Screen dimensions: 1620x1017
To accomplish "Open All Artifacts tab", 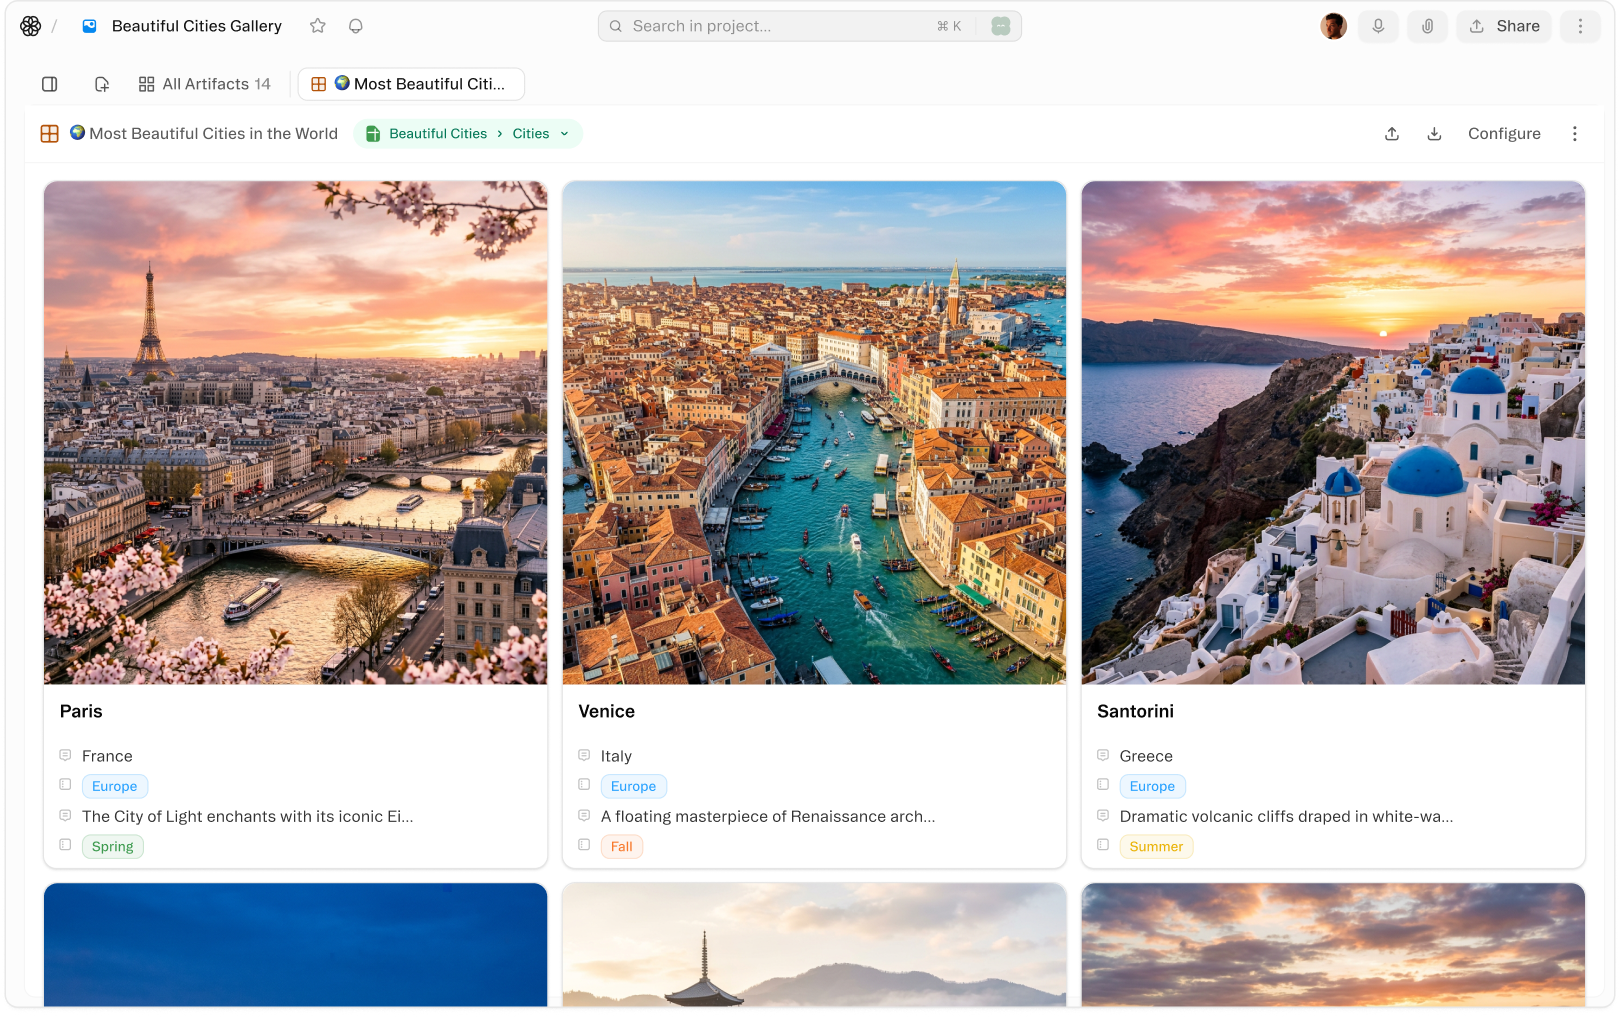I will pyautogui.click(x=205, y=84).
